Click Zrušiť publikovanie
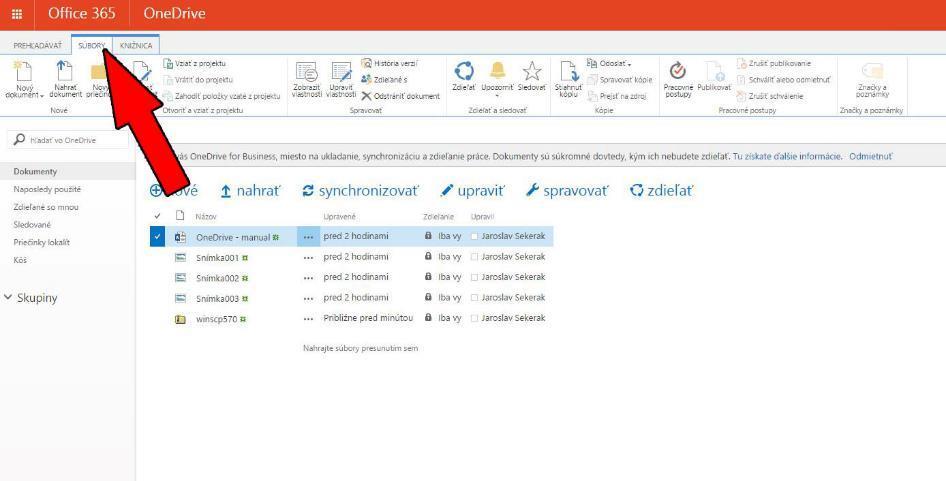Screen dimensions: 946x481 774,63
